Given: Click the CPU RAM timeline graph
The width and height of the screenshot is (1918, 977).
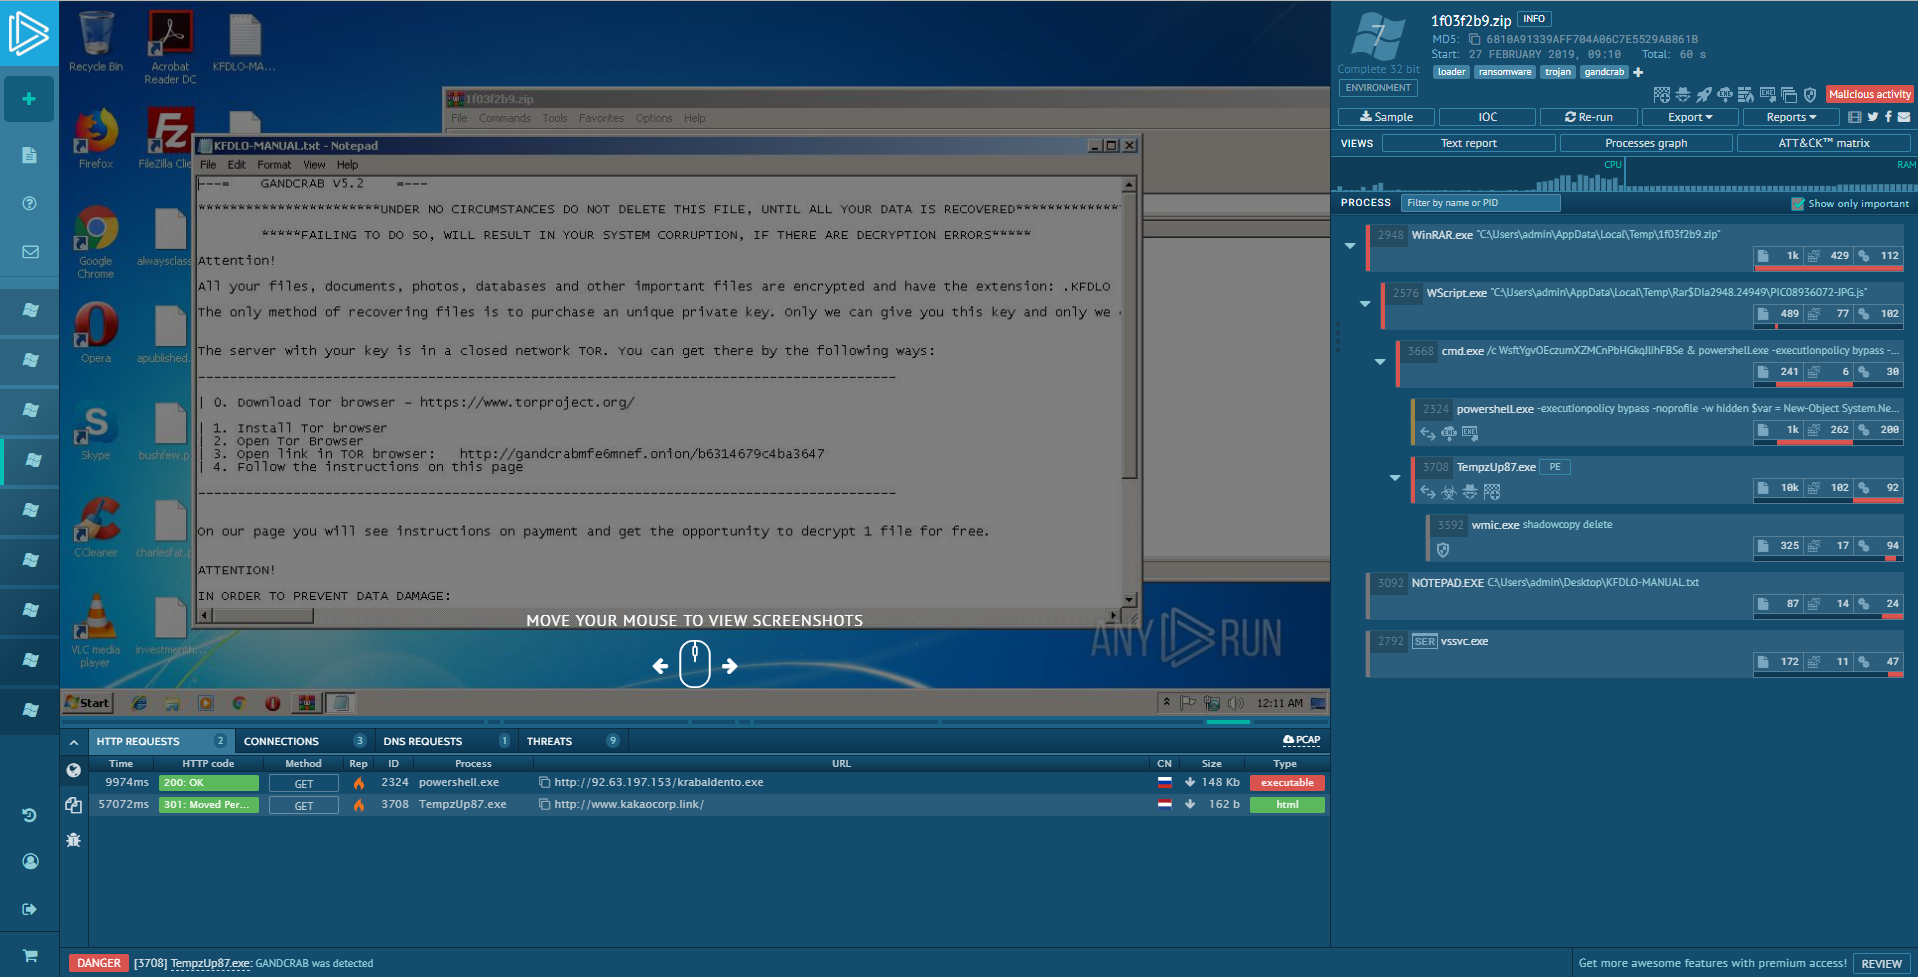Looking at the screenshot, I should [x=1624, y=174].
